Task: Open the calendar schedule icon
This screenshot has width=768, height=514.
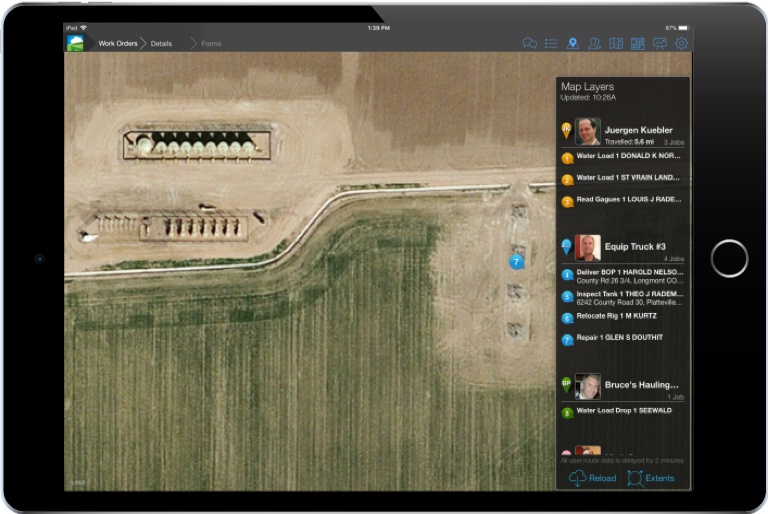Action: 637,44
